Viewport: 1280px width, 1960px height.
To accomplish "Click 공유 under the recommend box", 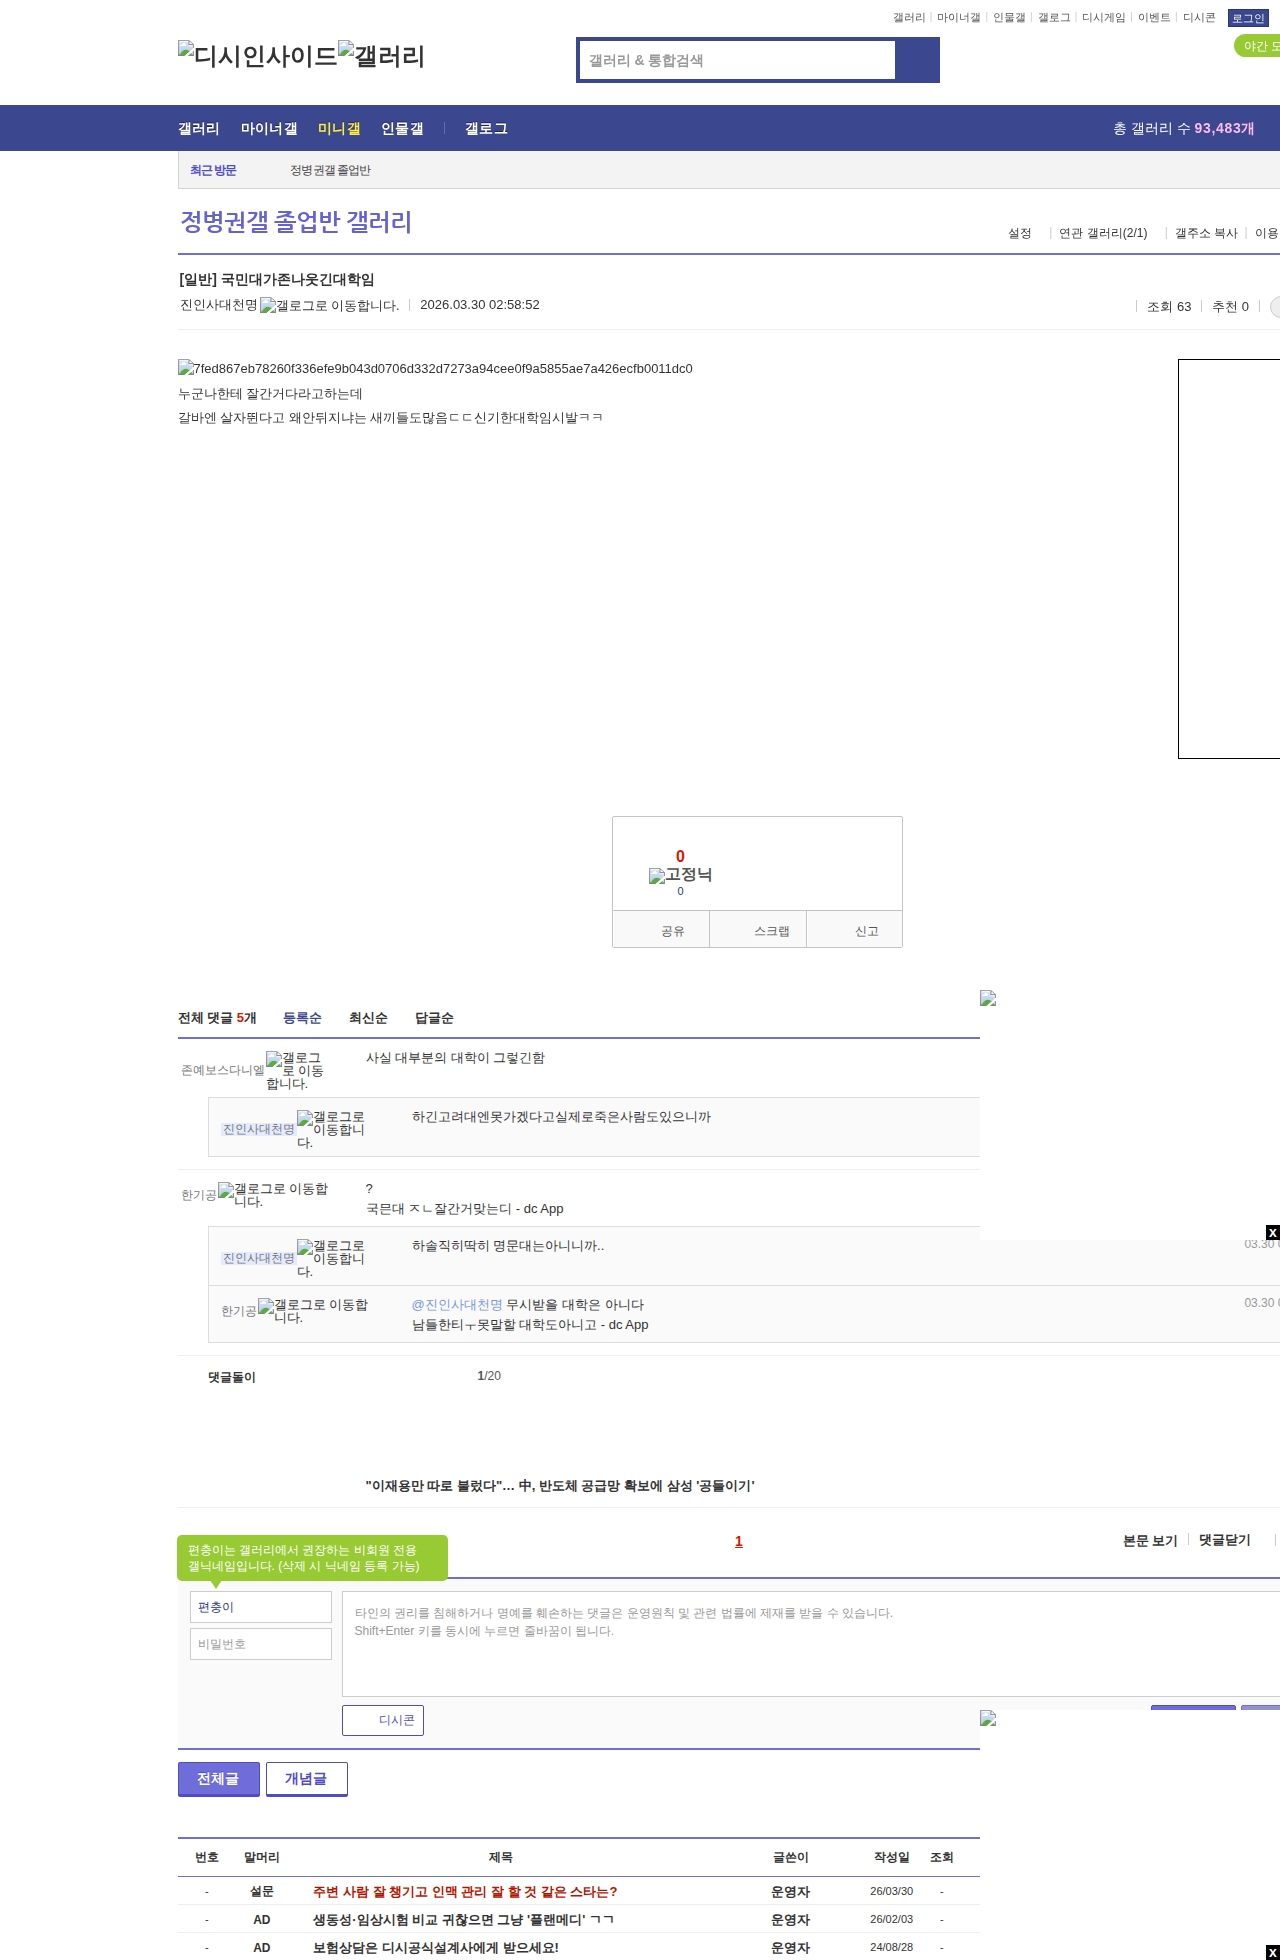I will (661, 931).
